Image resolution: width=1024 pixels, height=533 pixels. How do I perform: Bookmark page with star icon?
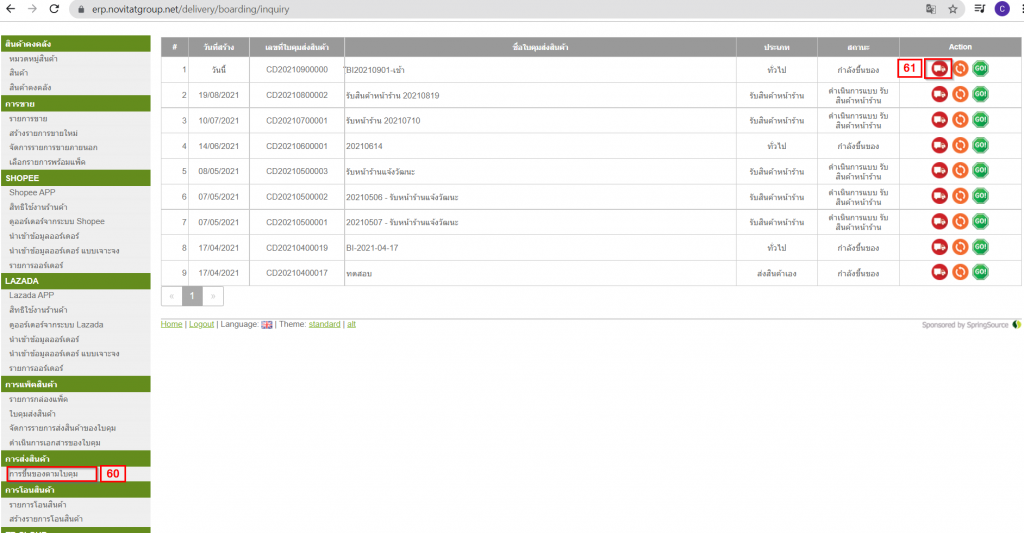click(x=953, y=9)
